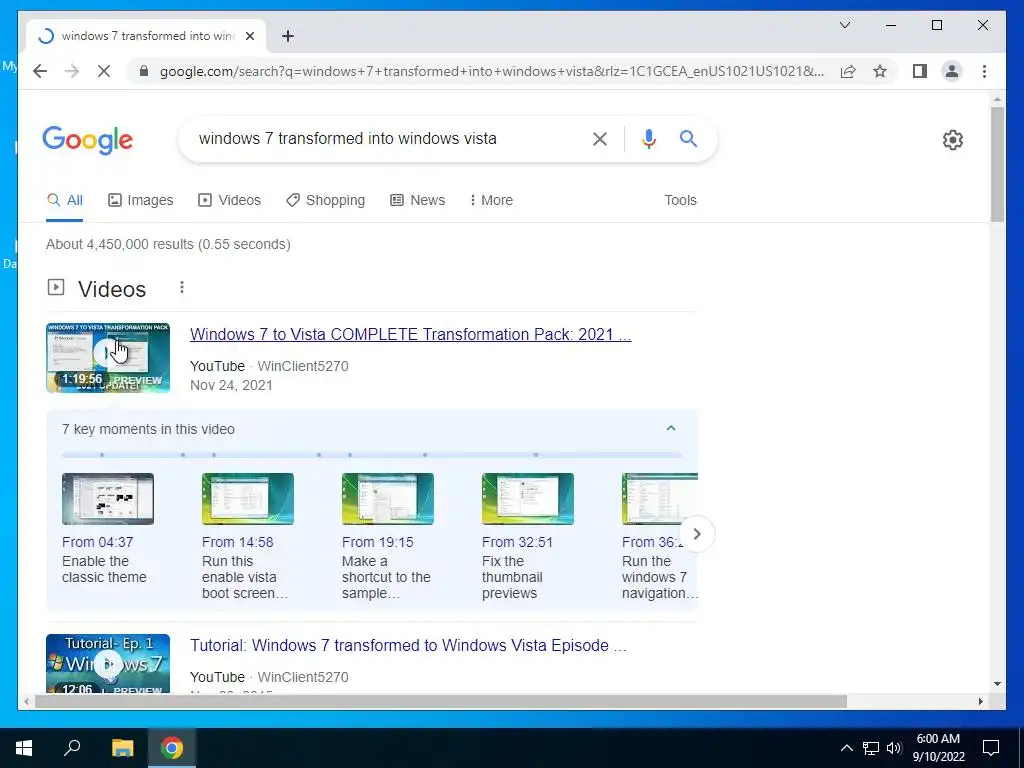The width and height of the screenshot is (1024, 768).
Task: Submit search with magnifier icon
Action: coord(688,138)
